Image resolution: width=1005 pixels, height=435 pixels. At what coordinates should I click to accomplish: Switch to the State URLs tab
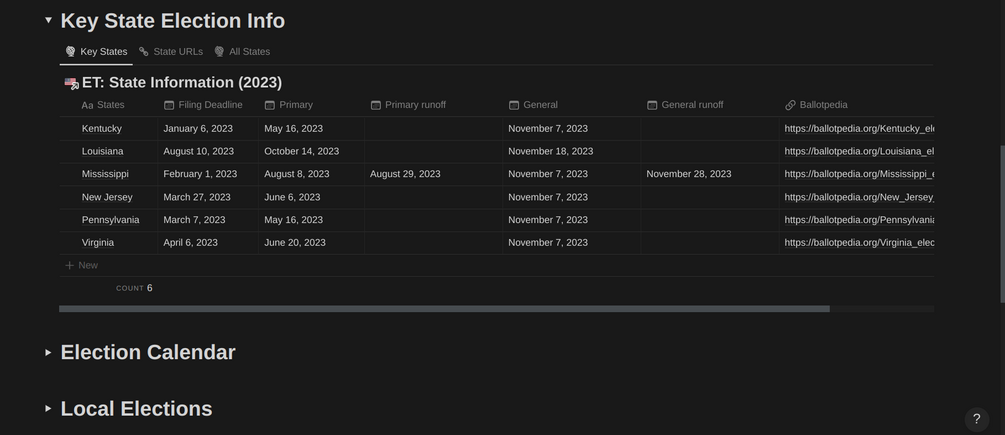tap(171, 52)
